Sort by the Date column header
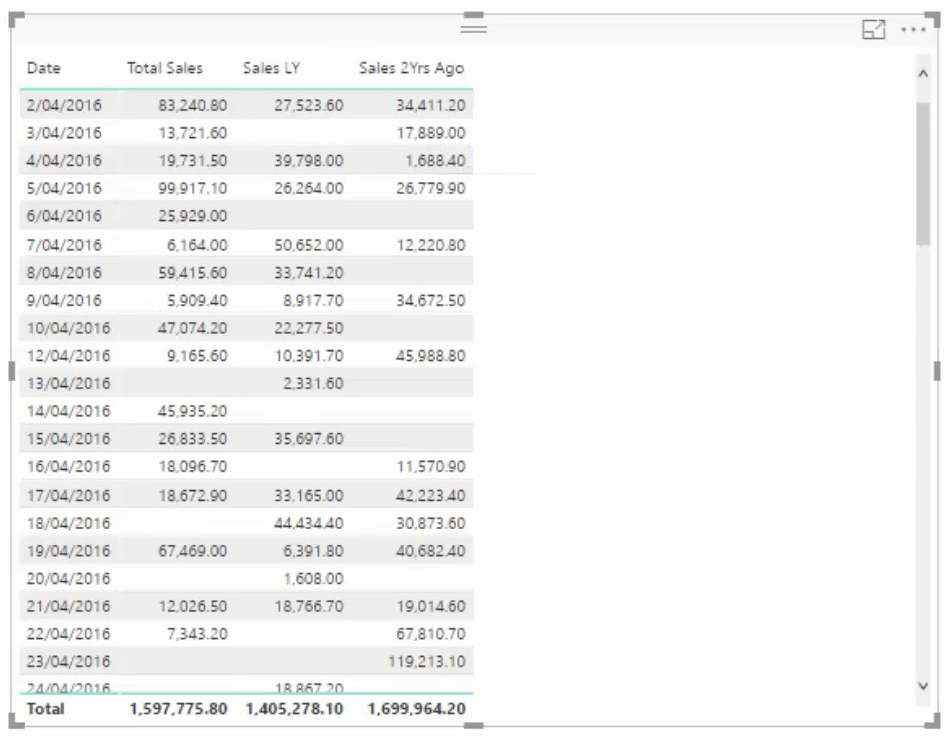Image resolution: width=948 pixels, height=742 pixels. [x=44, y=68]
